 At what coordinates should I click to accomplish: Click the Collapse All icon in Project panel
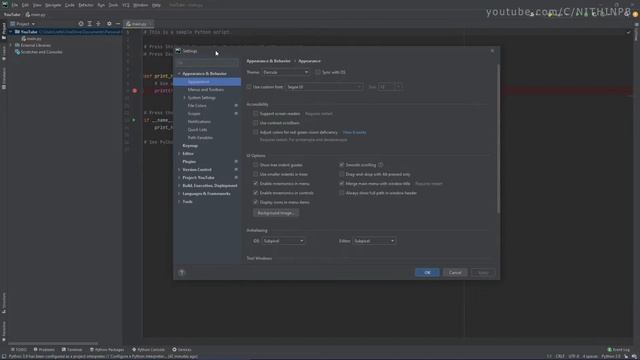98,24
